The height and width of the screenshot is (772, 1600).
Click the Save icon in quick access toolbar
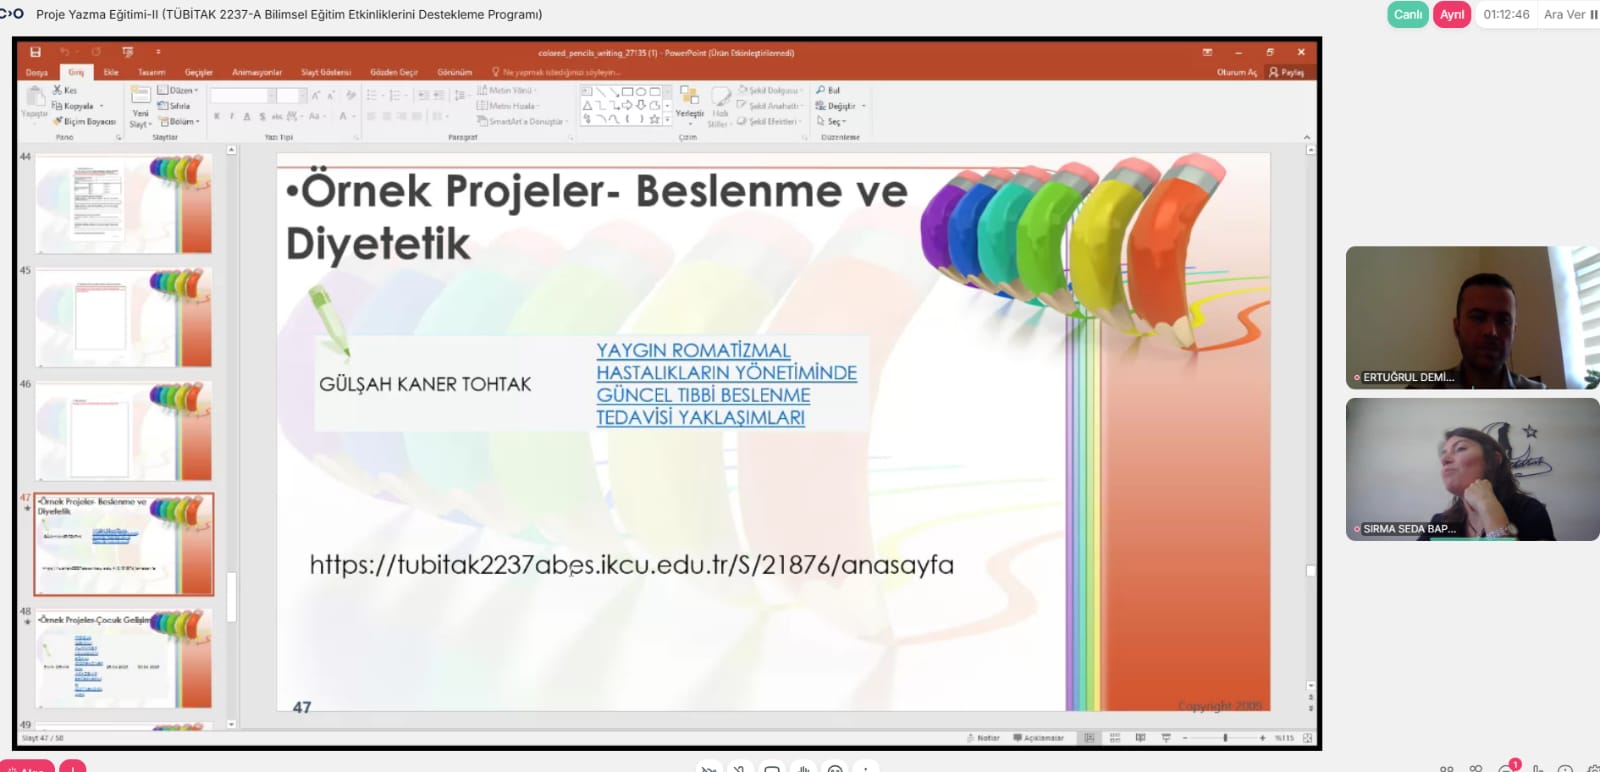click(x=36, y=52)
